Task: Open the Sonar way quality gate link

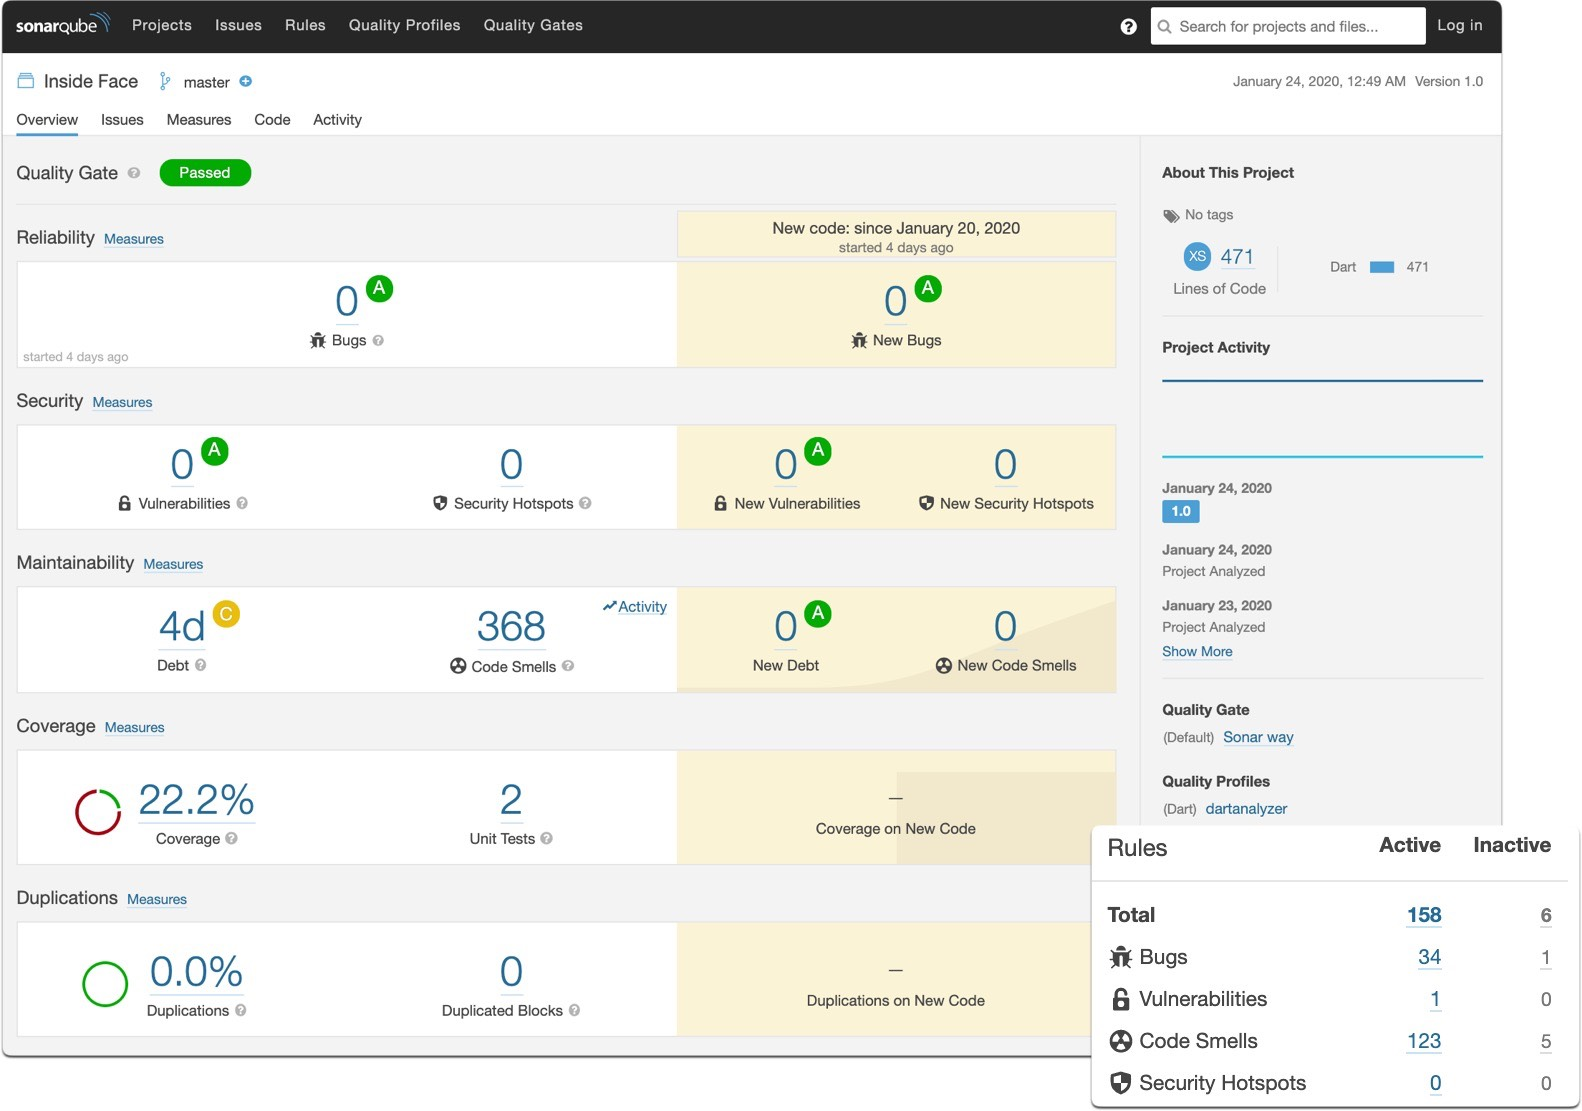Action: point(1258,737)
